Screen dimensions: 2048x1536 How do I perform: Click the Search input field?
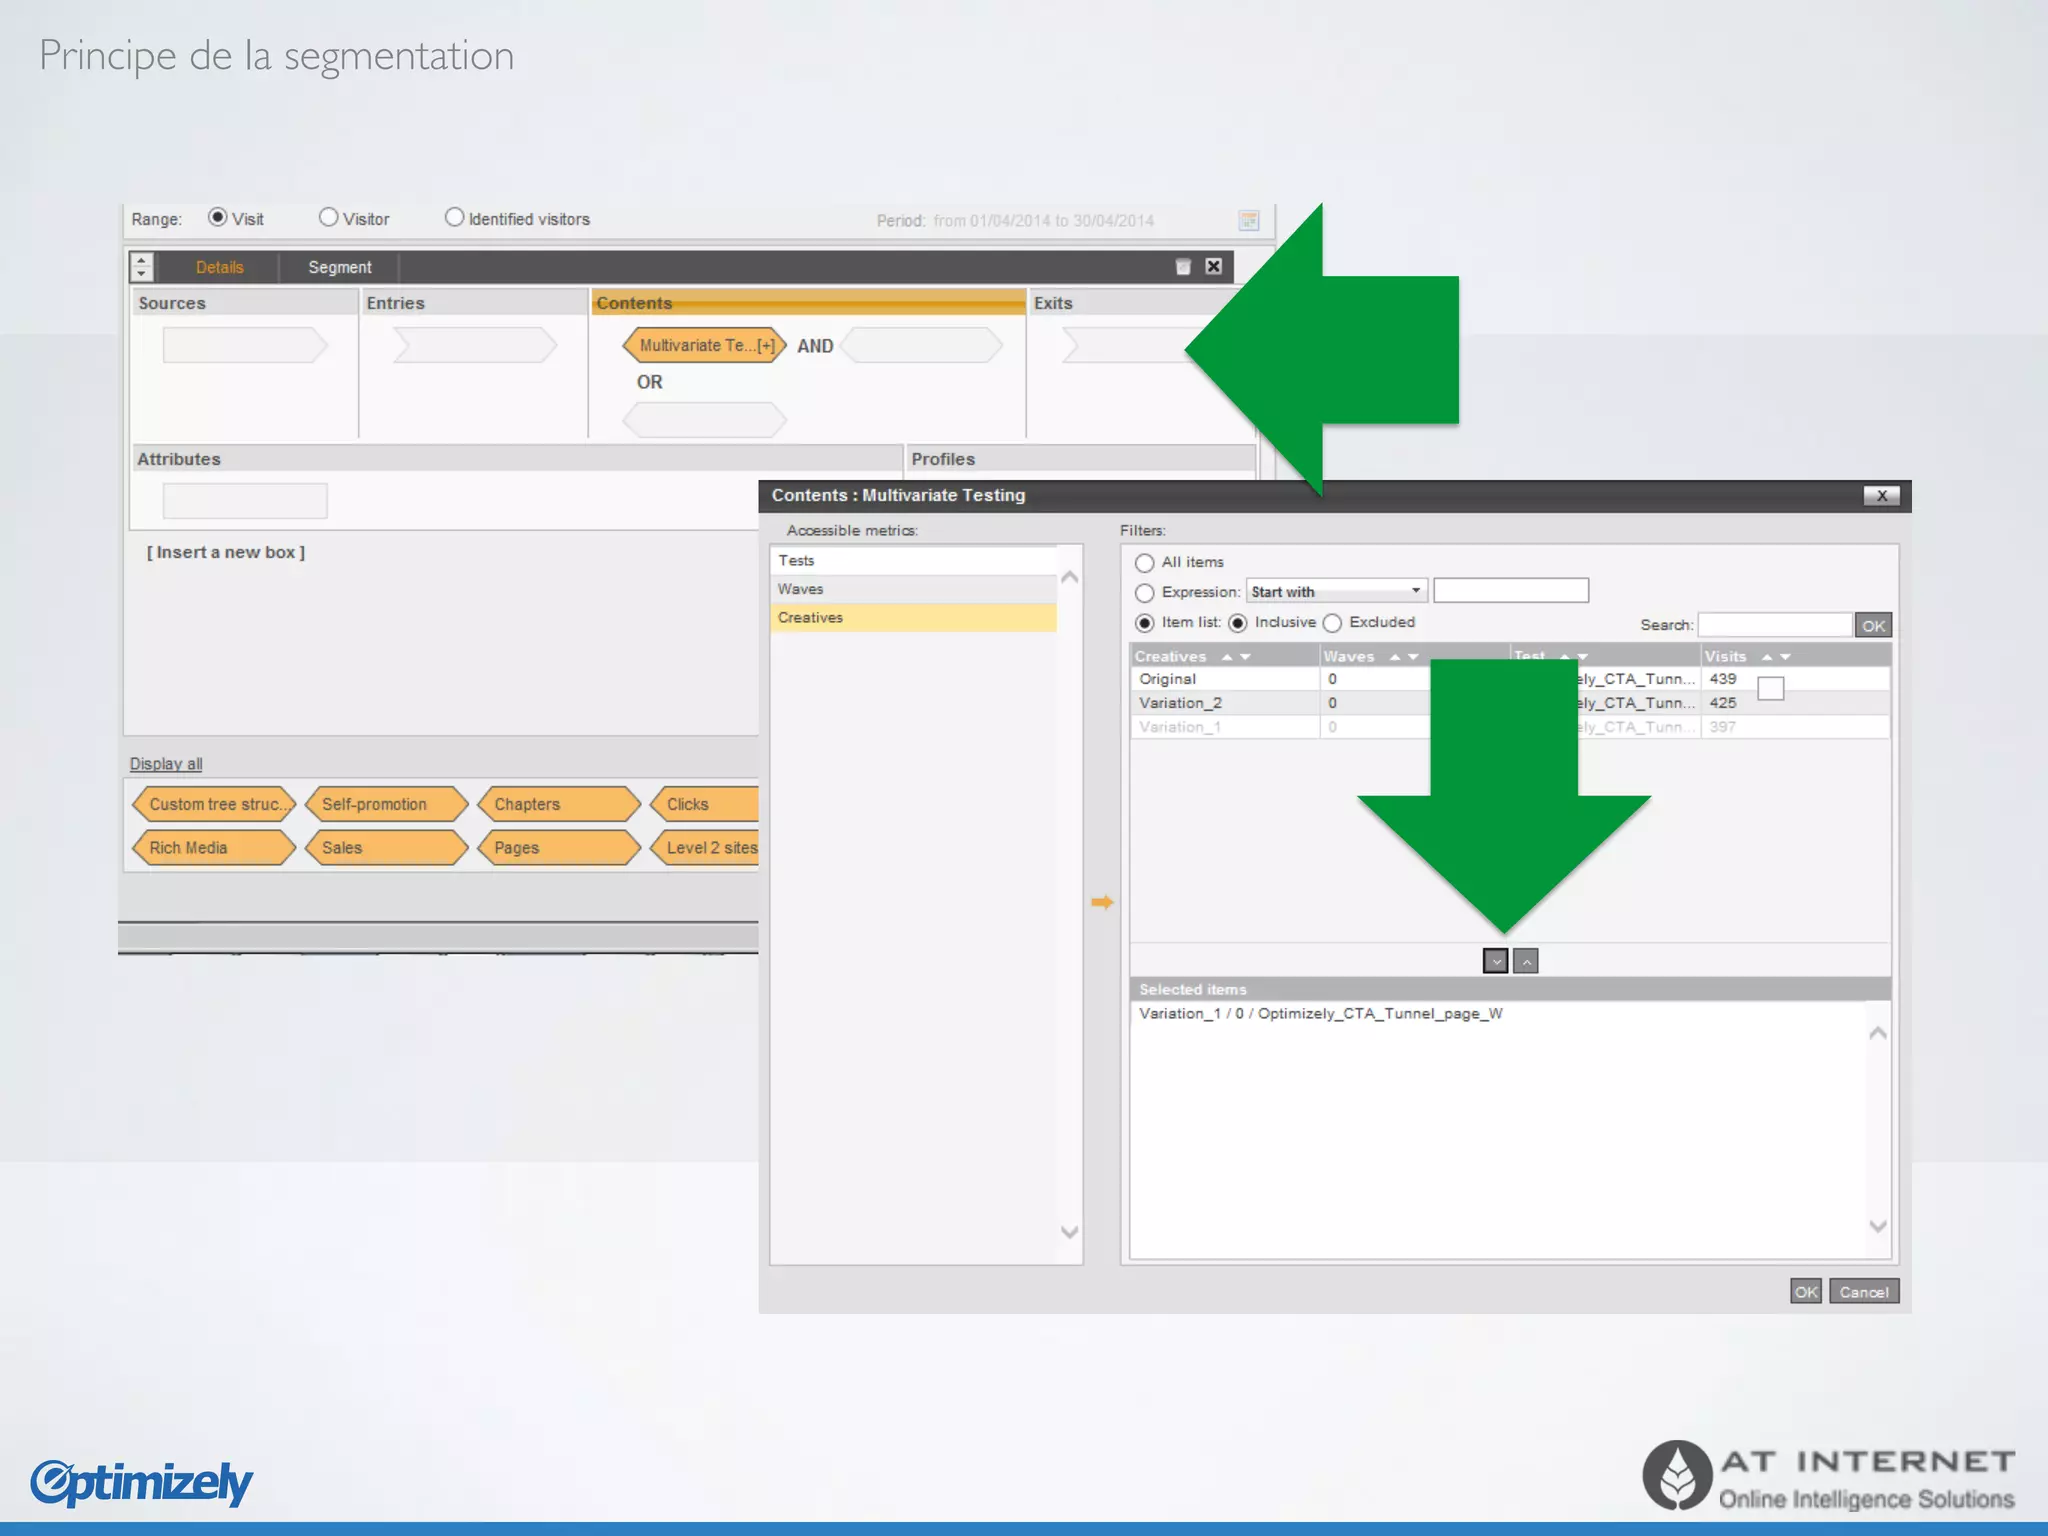(1773, 625)
